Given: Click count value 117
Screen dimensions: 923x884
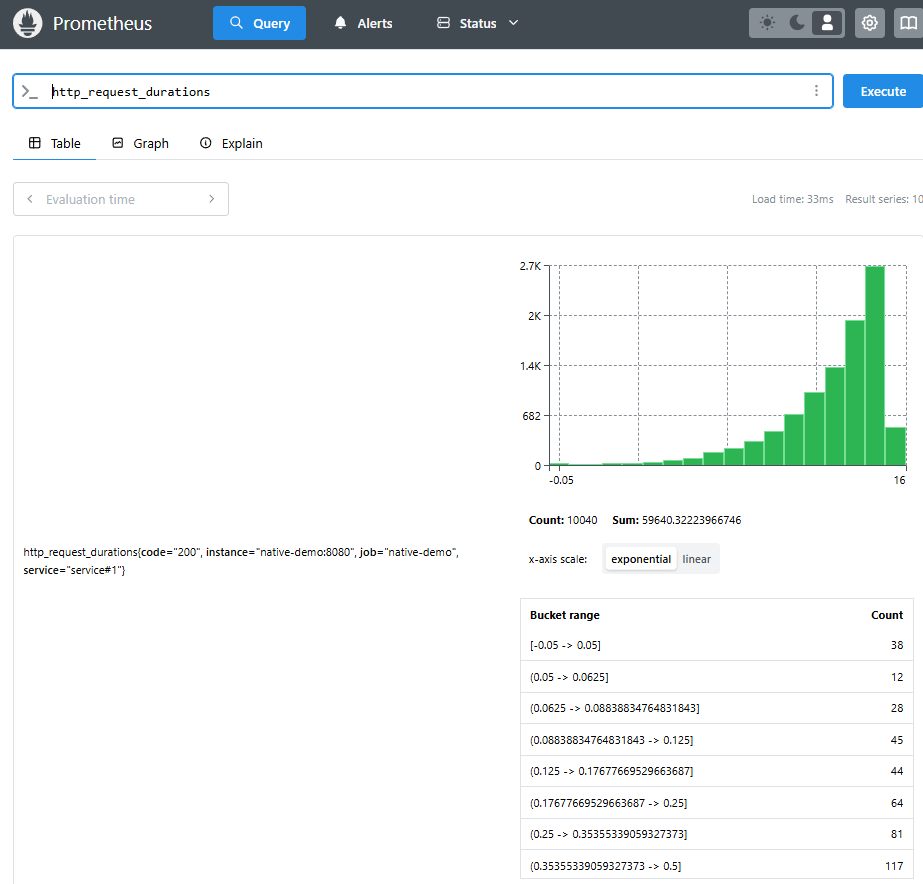Looking at the screenshot, I should [894, 866].
